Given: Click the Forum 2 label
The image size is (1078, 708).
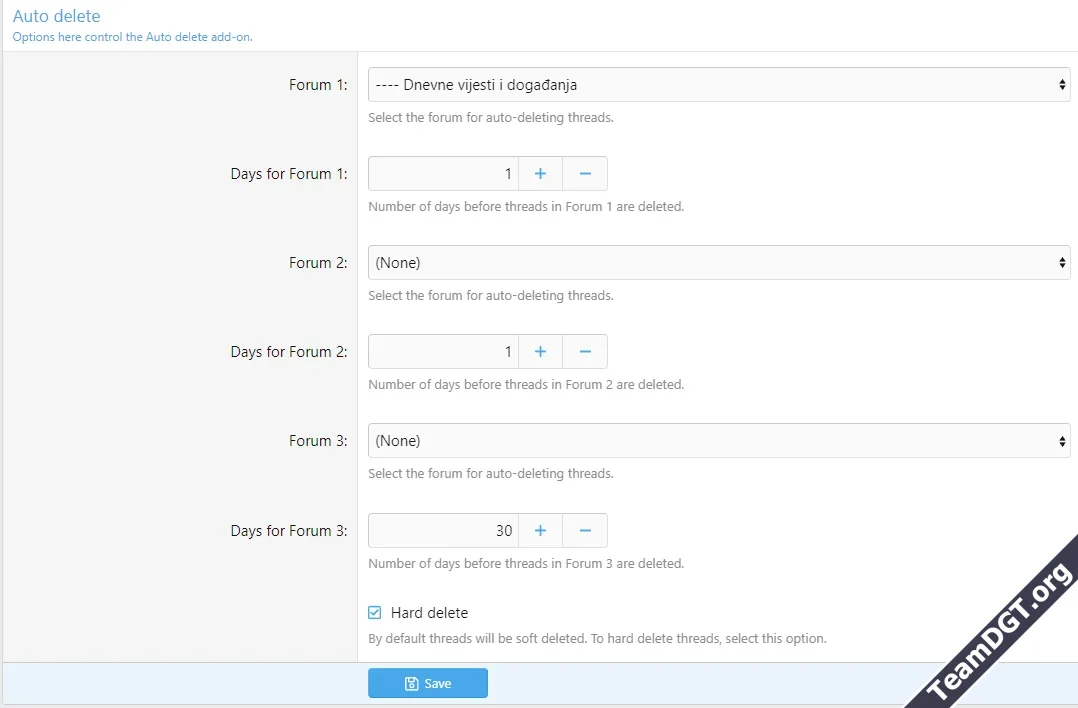Looking at the screenshot, I should [x=318, y=263].
